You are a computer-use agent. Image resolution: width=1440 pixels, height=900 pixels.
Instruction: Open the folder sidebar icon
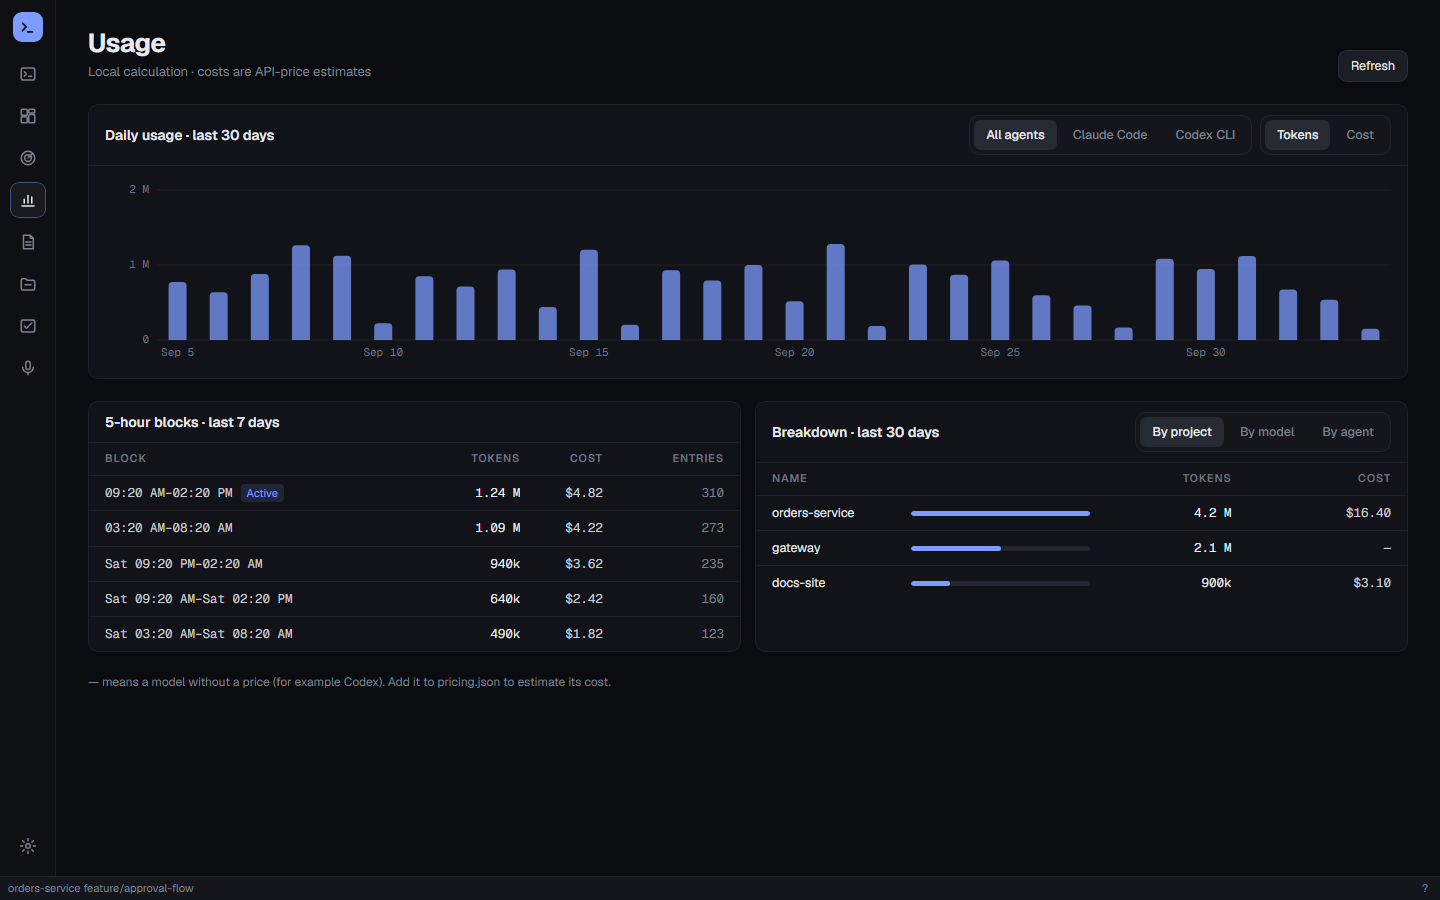(x=28, y=284)
